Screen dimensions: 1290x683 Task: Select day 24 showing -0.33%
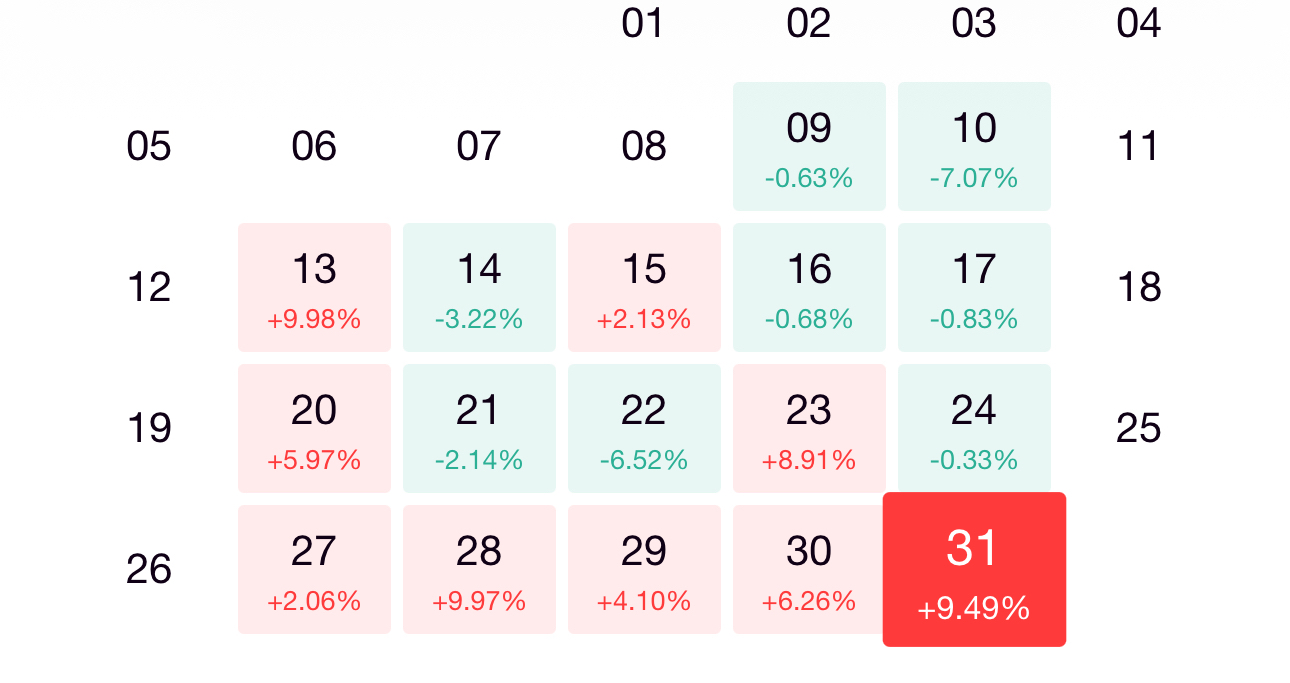pos(974,429)
